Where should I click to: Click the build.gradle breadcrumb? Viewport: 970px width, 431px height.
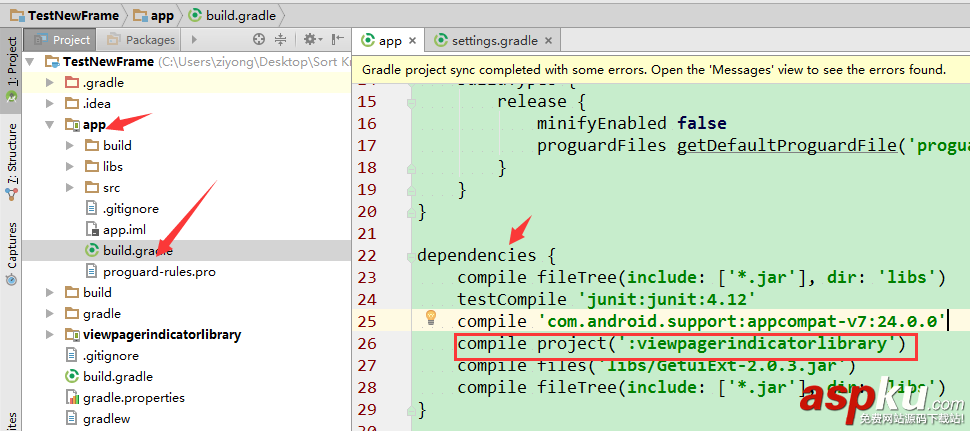(x=233, y=15)
